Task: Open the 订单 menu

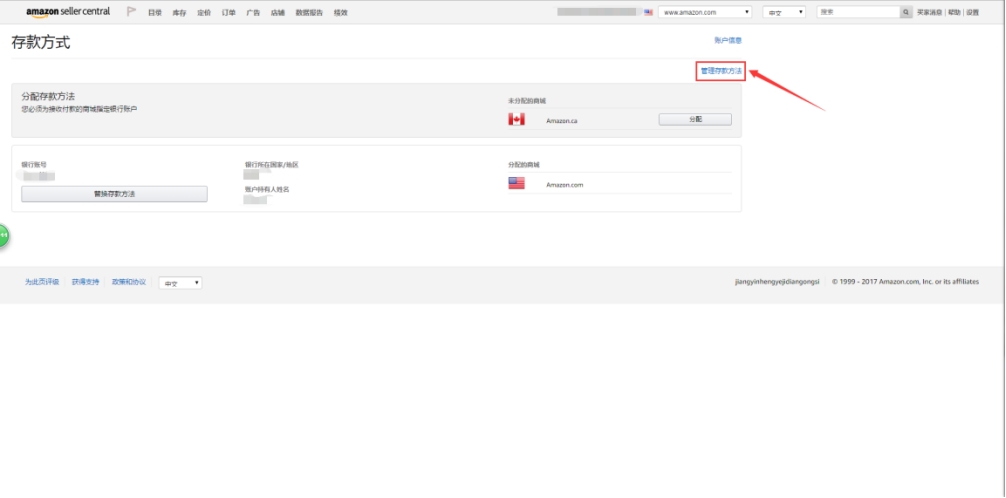Action: tap(229, 12)
